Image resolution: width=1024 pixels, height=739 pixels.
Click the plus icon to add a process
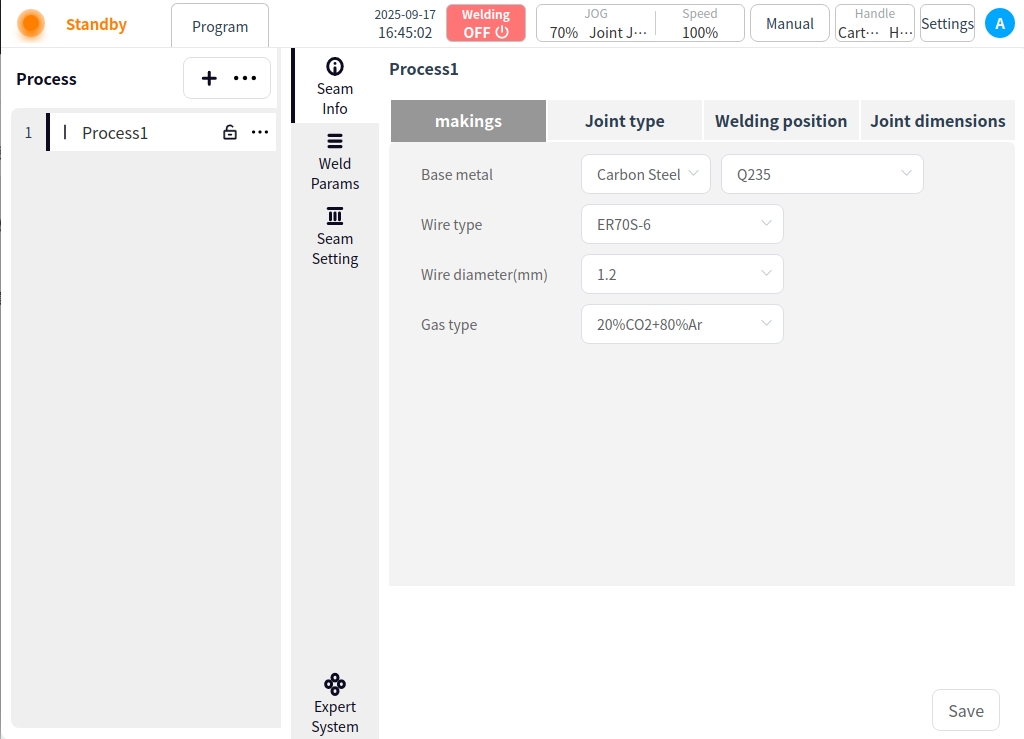209,79
